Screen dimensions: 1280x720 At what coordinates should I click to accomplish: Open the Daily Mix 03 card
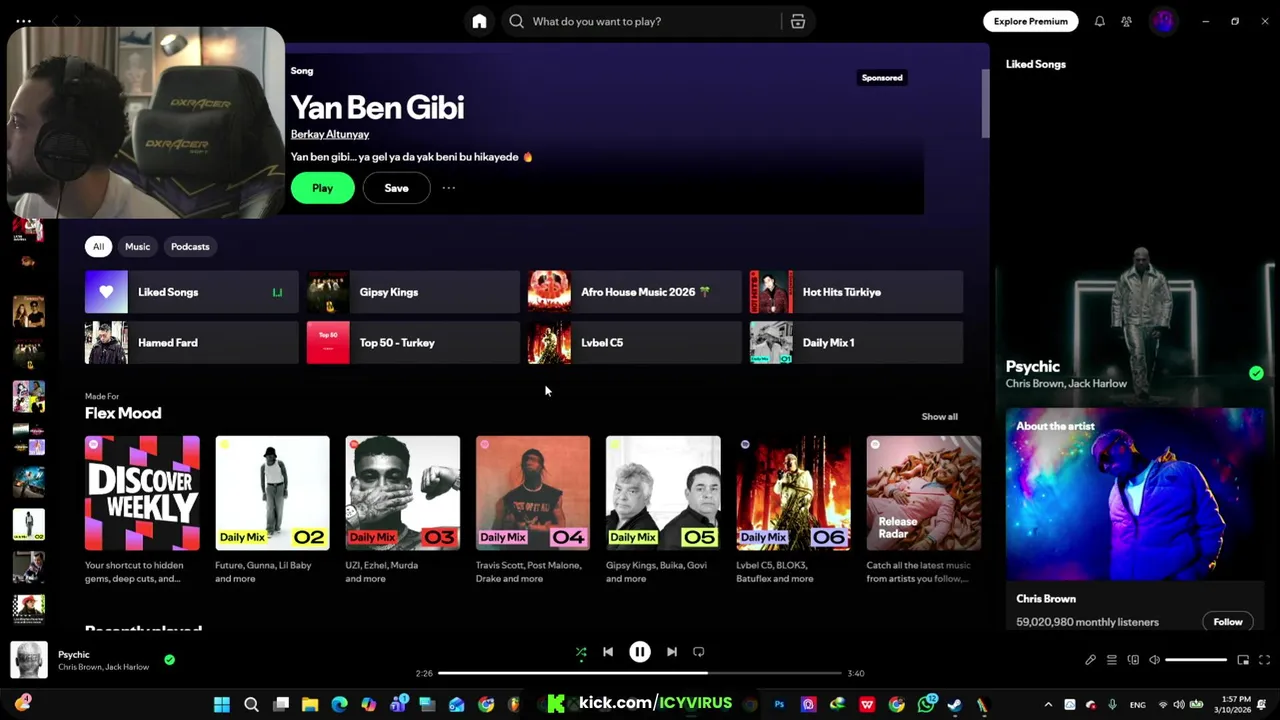point(402,509)
